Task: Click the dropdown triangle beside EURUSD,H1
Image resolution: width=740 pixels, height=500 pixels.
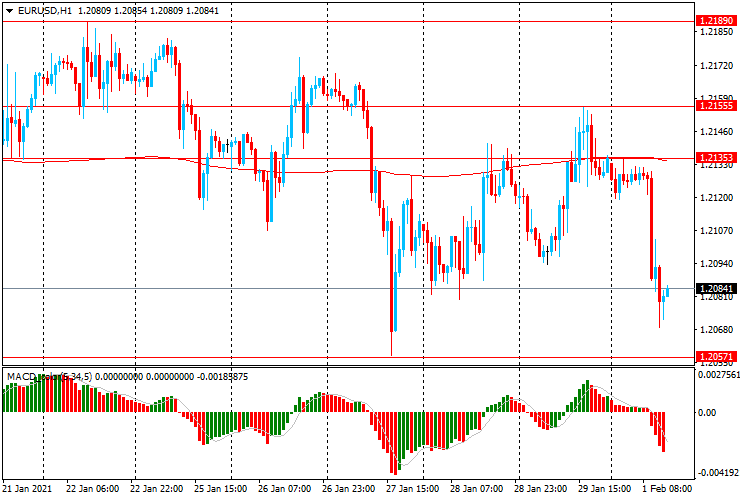Action: tap(9, 11)
